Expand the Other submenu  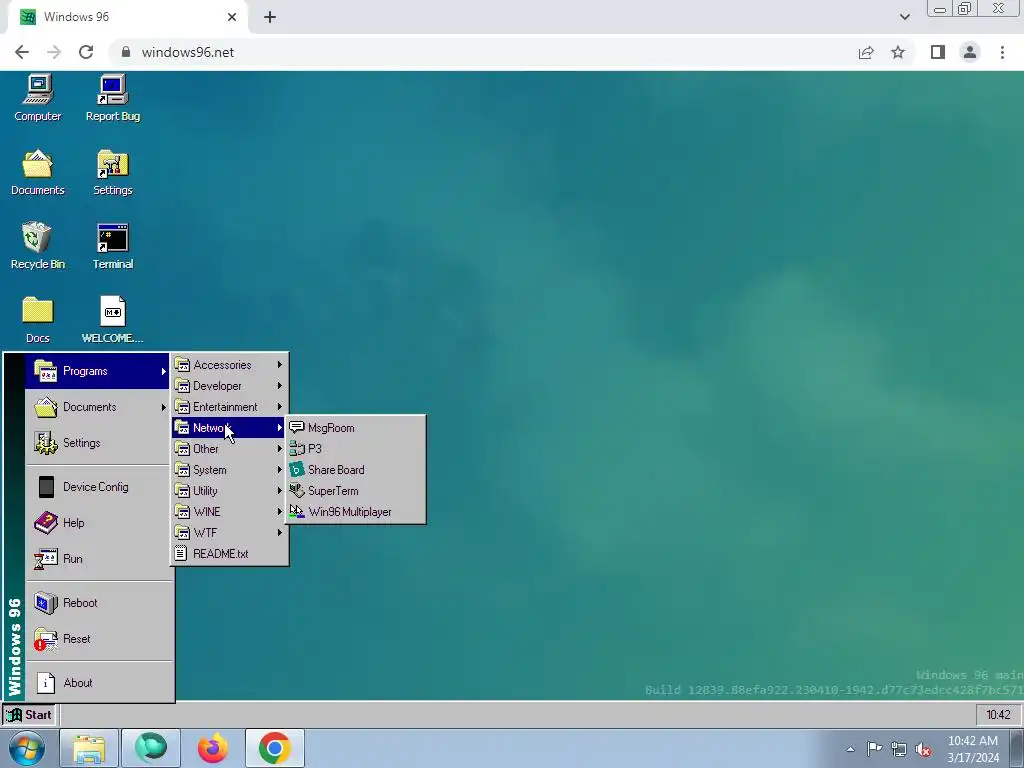229,449
